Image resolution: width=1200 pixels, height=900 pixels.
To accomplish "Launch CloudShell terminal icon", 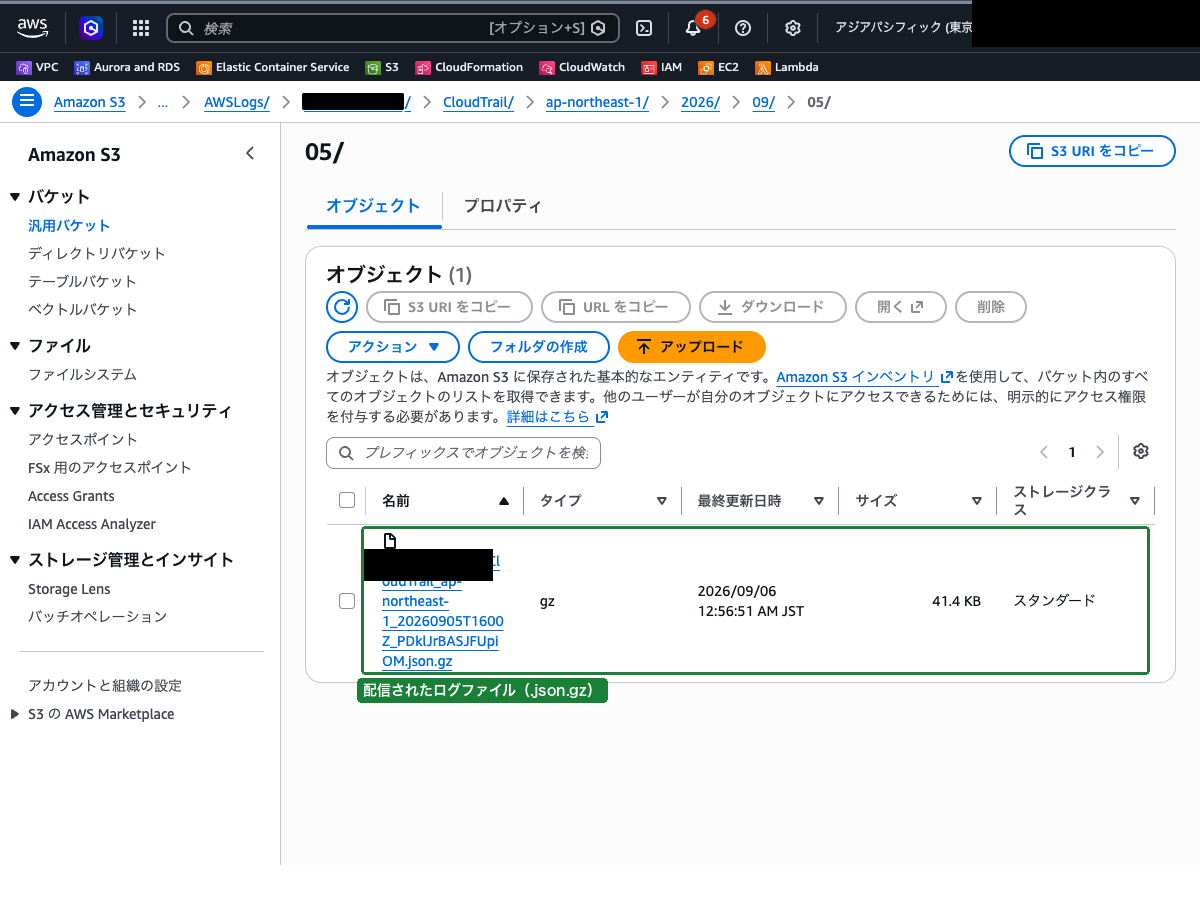I will tap(646, 28).
